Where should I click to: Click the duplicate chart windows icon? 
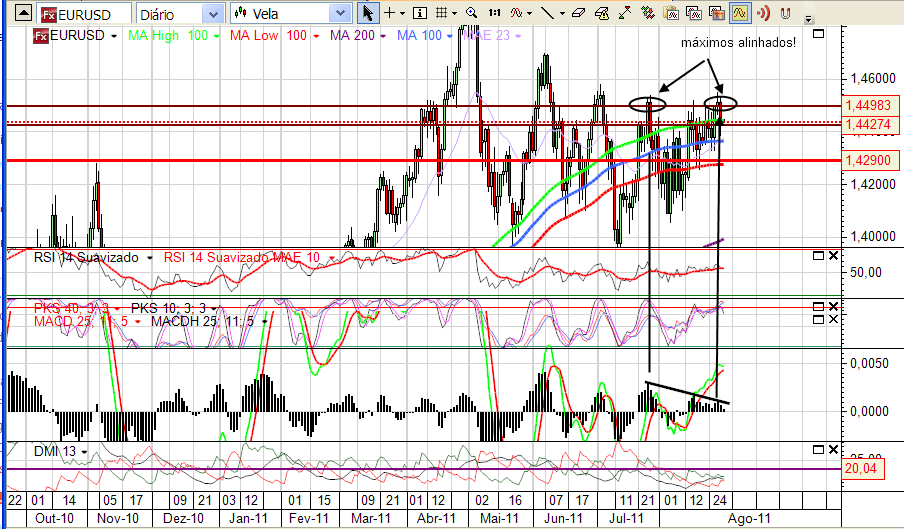tap(694, 13)
